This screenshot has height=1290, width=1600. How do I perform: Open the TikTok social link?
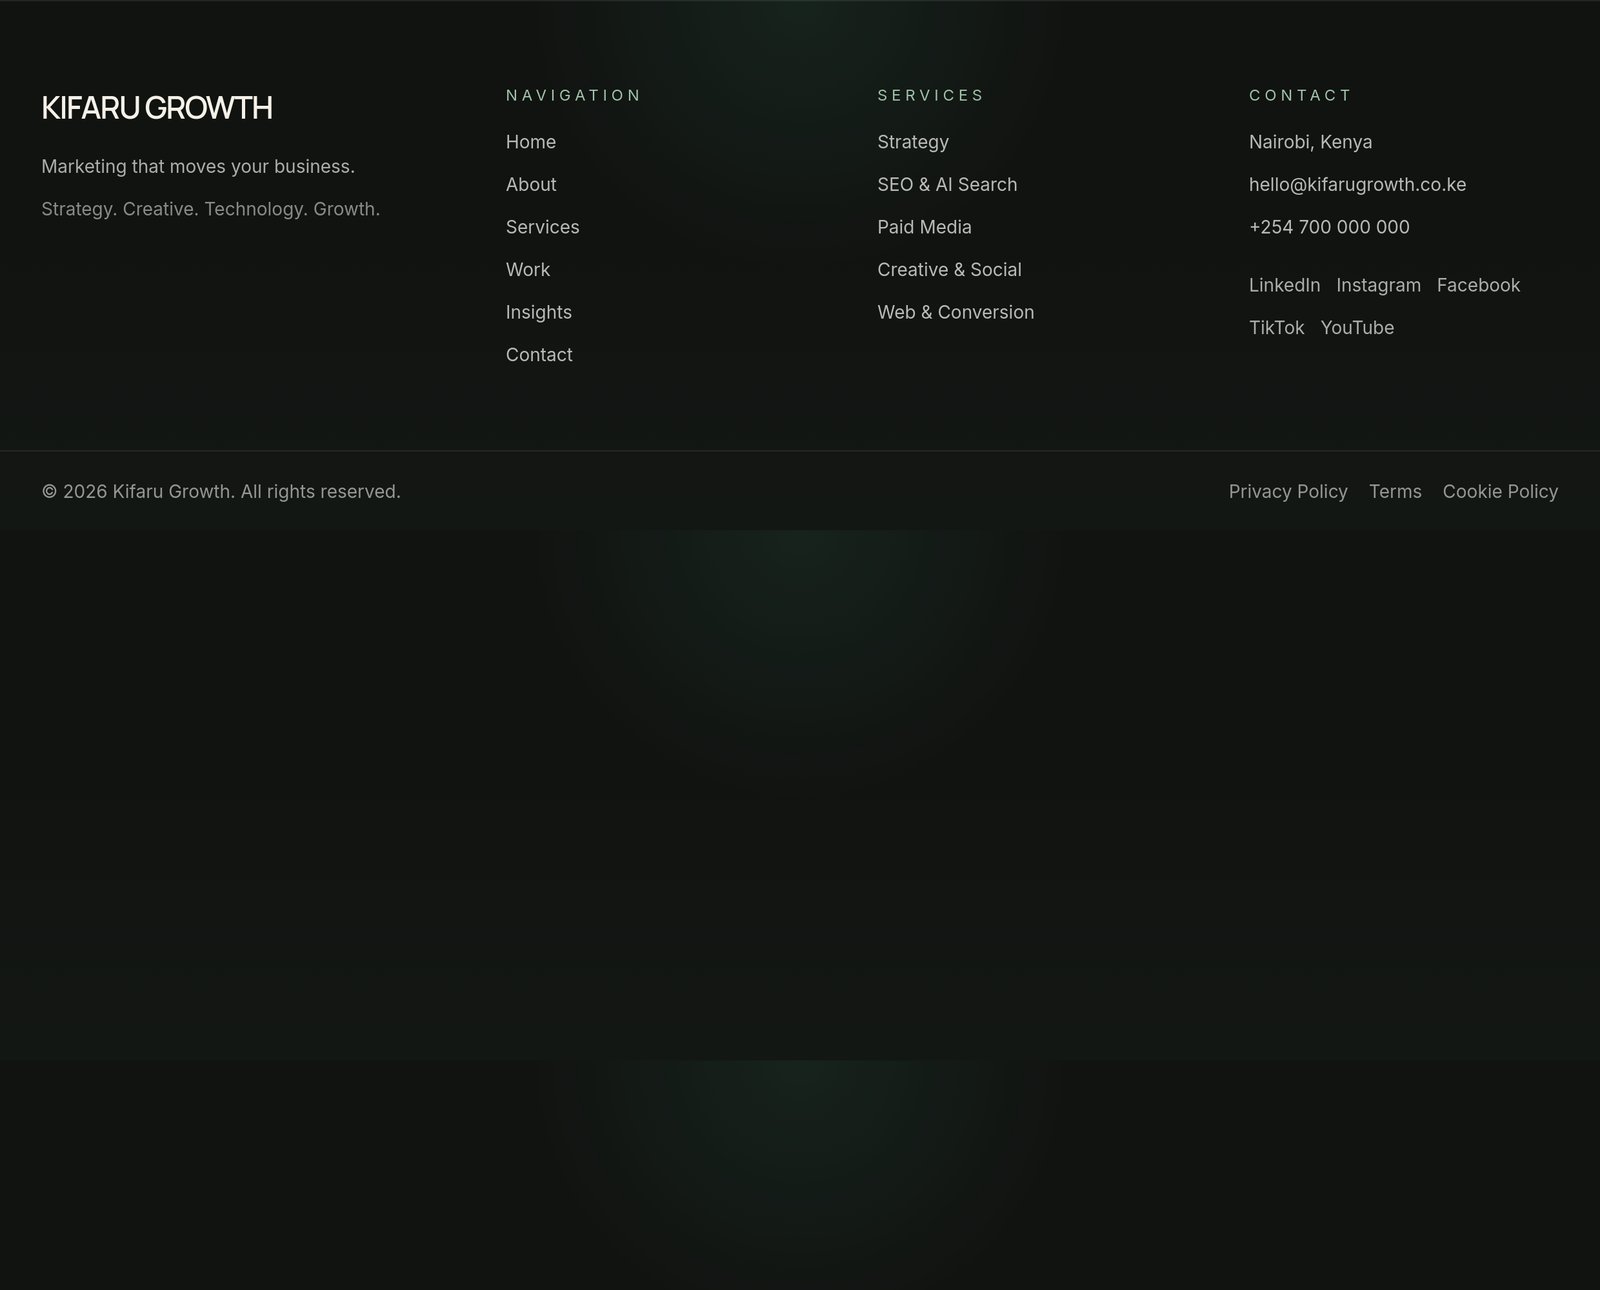tap(1277, 328)
